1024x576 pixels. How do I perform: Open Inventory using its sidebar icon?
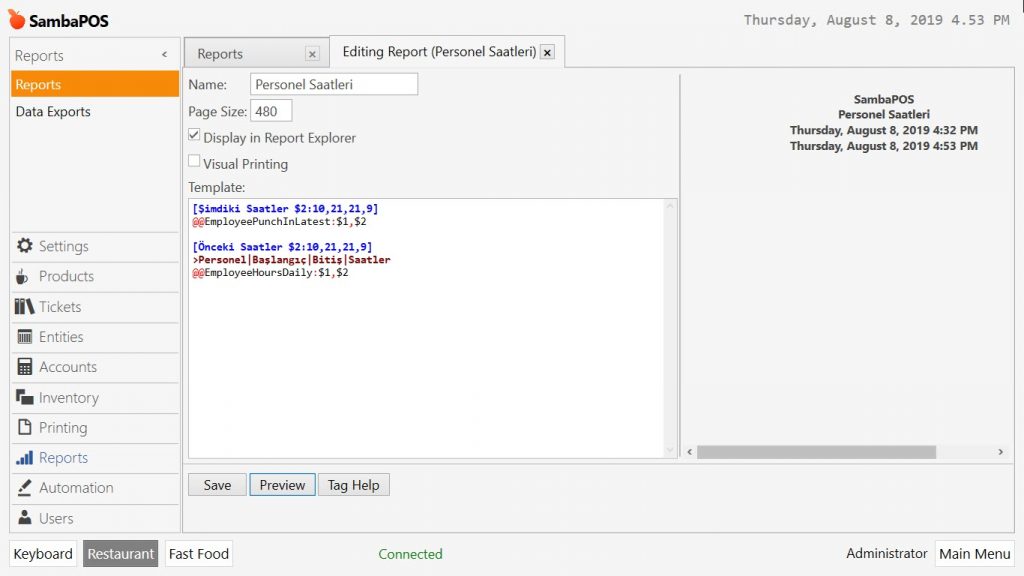pos(25,397)
